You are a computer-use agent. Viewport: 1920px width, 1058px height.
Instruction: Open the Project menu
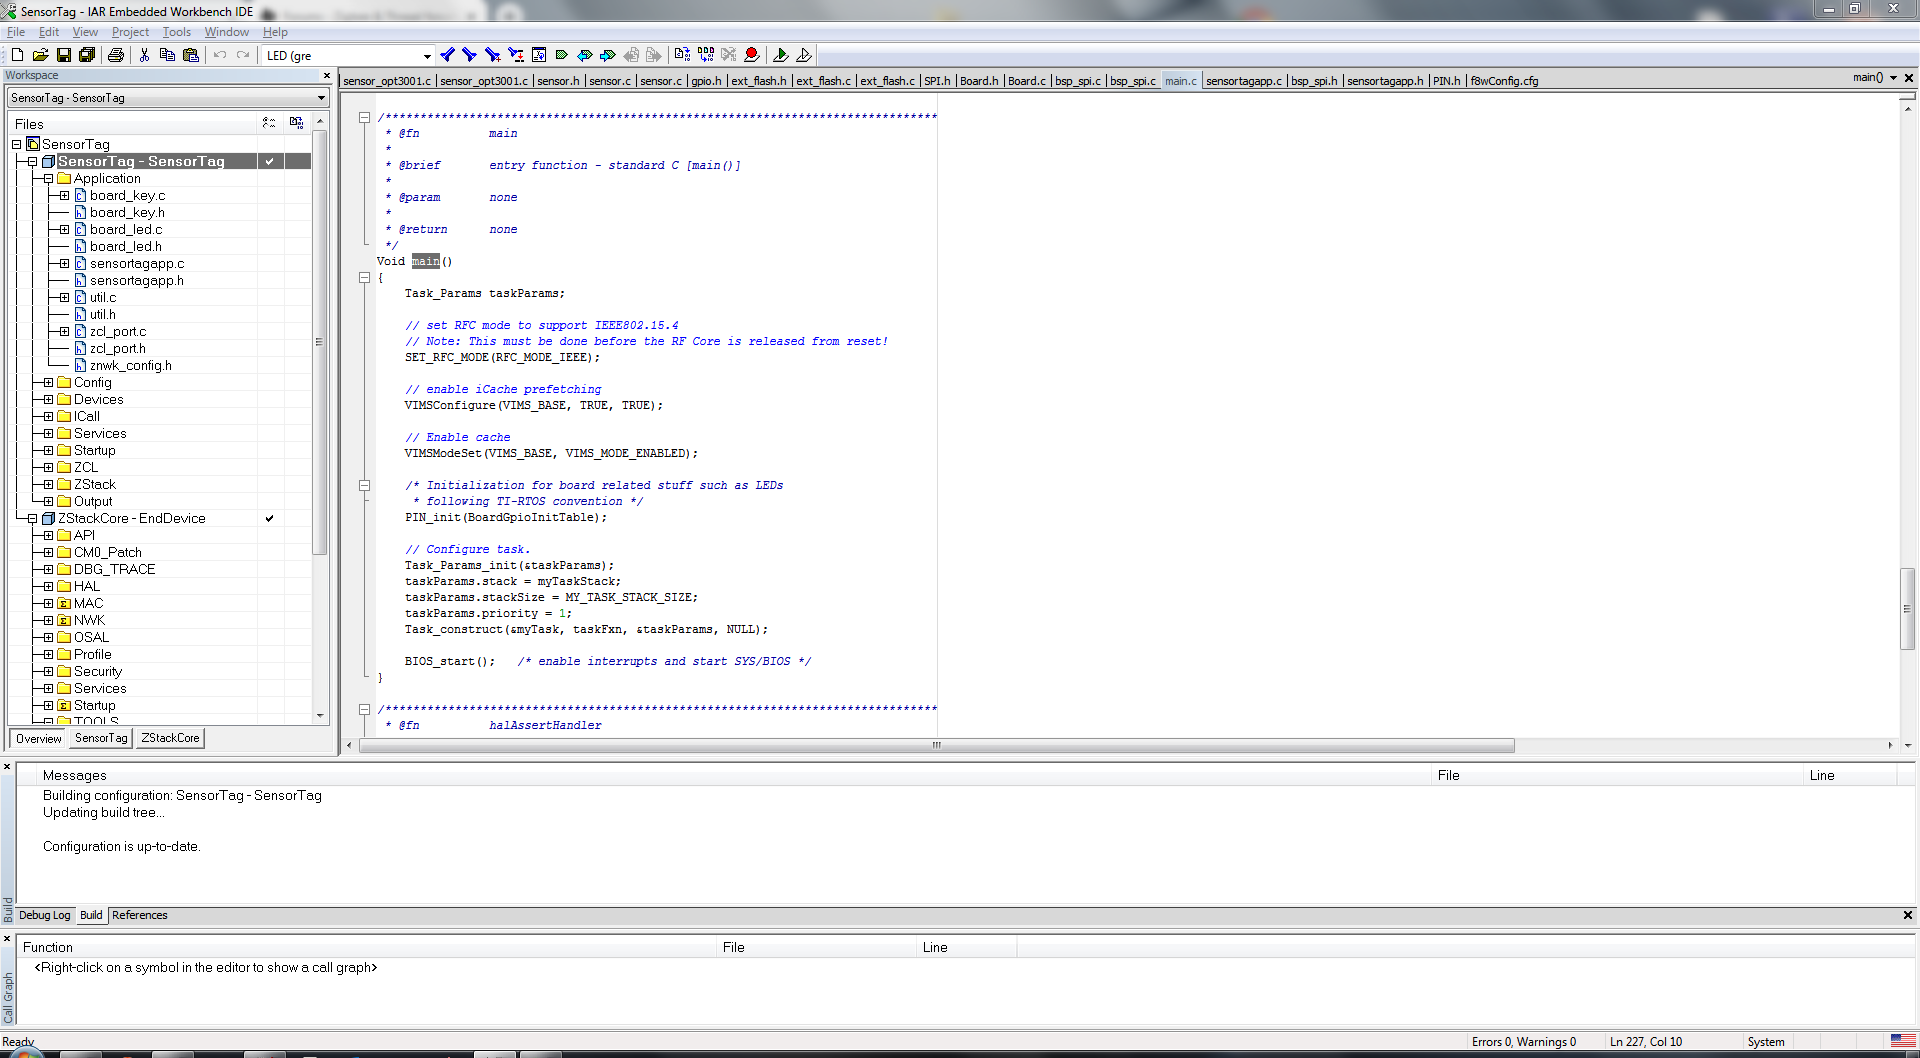(x=130, y=32)
